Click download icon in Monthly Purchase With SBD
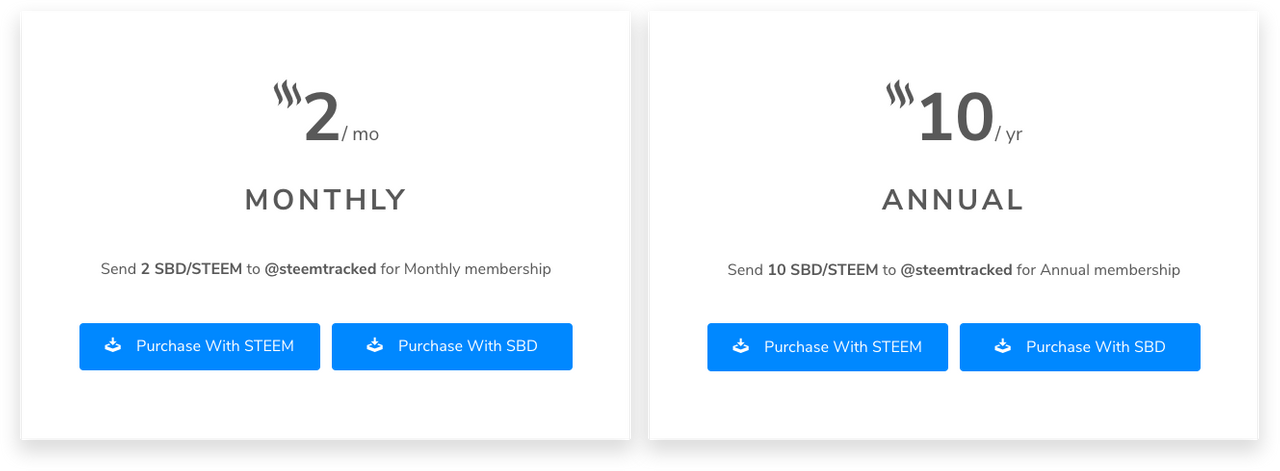The image size is (1280, 471). pyautogui.click(x=375, y=346)
